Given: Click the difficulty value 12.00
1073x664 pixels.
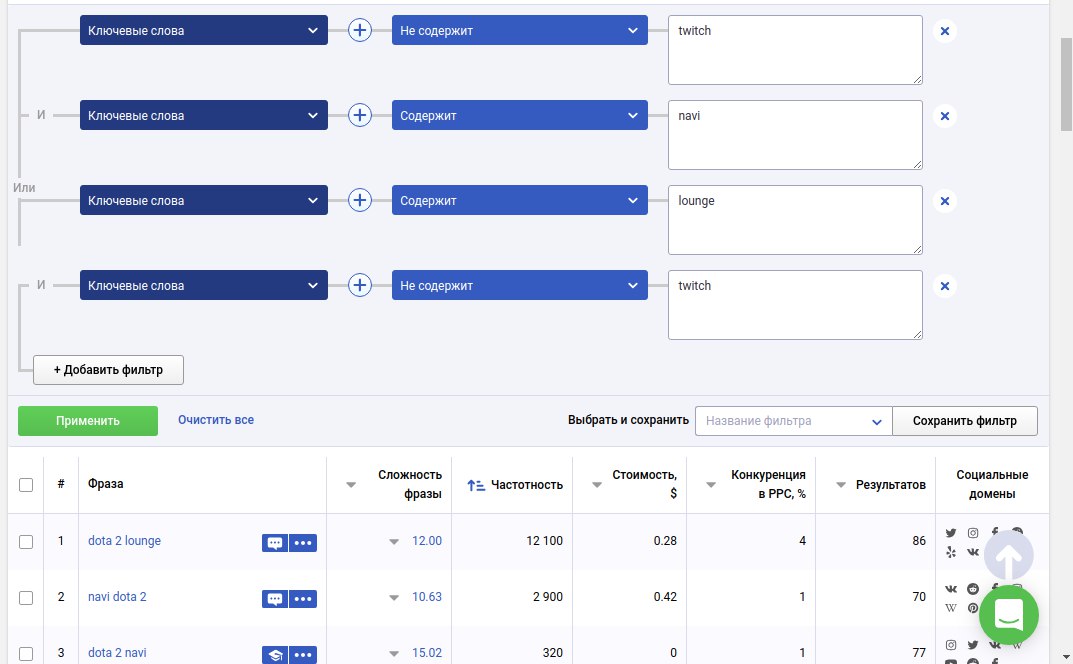Looking at the screenshot, I should [427, 541].
